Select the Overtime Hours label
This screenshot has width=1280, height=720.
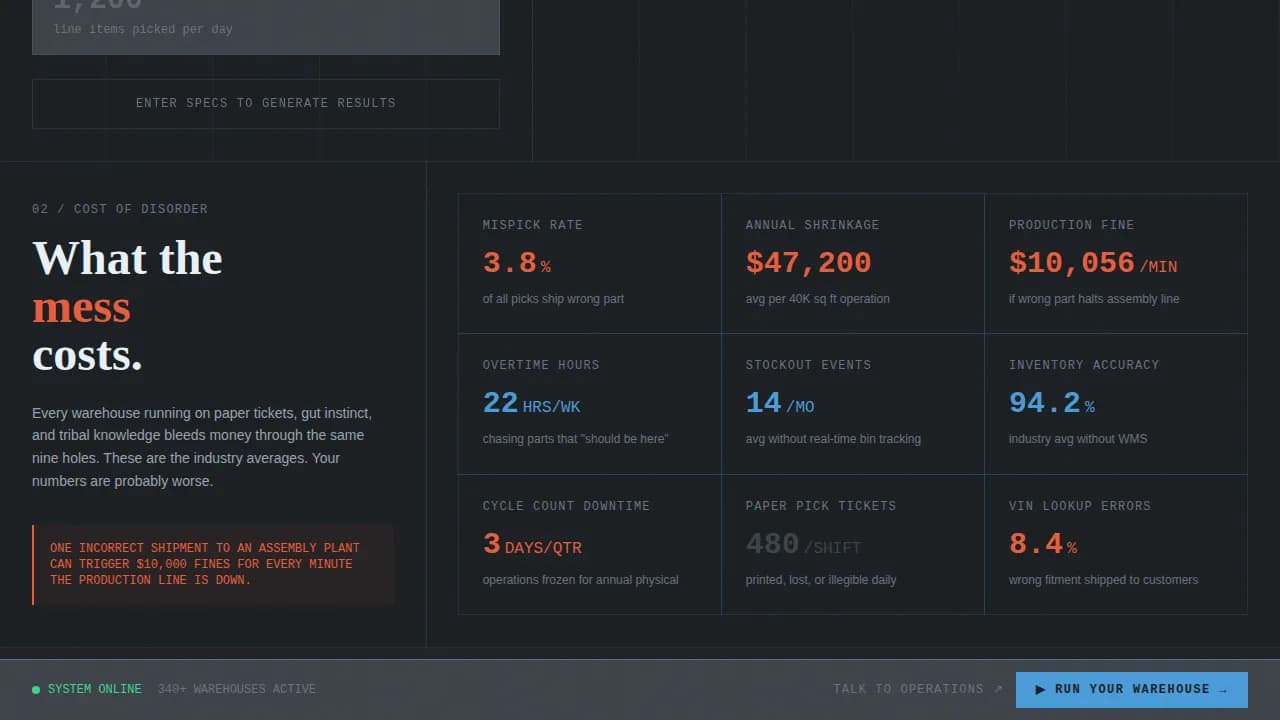click(x=541, y=365)
